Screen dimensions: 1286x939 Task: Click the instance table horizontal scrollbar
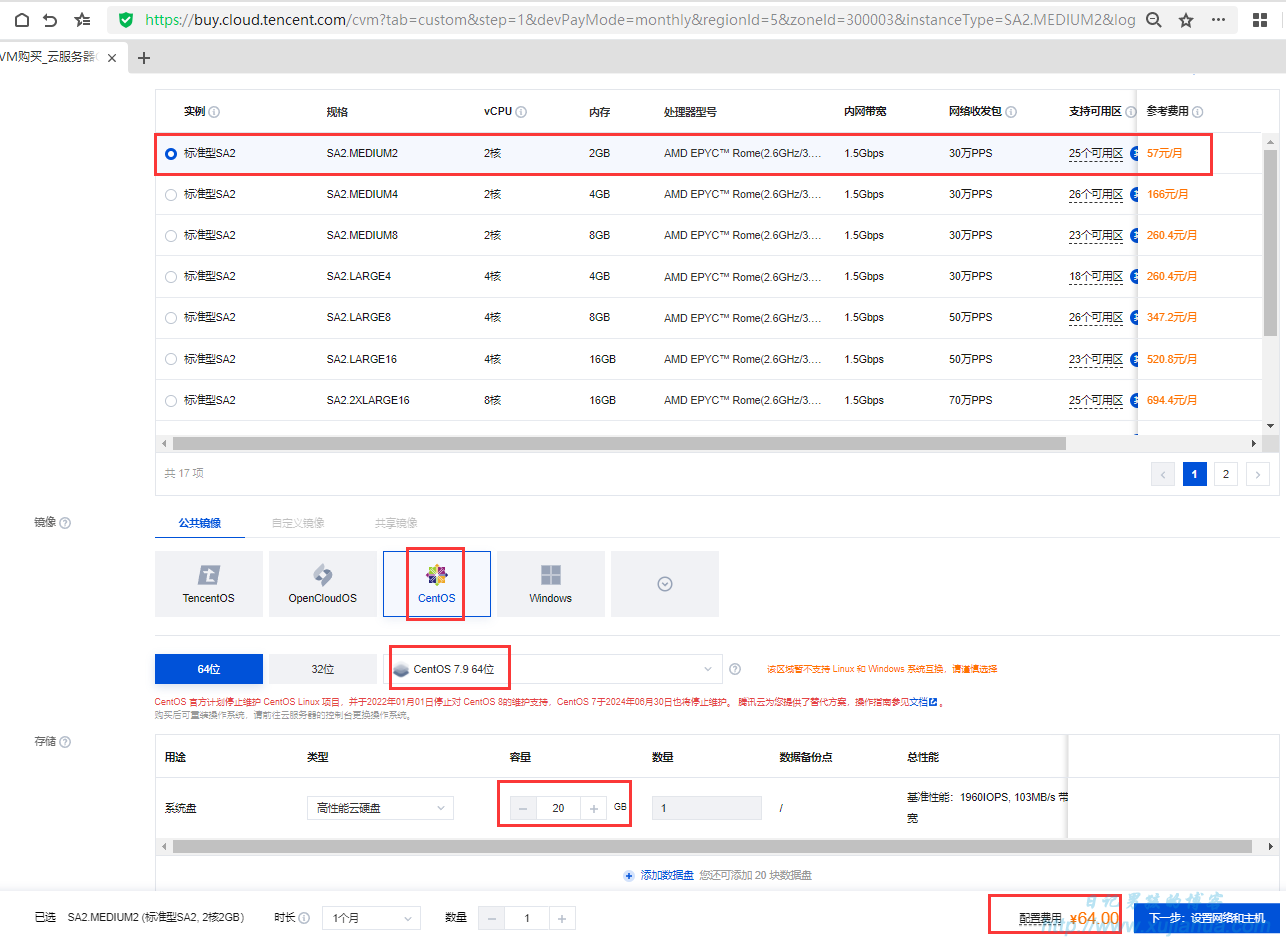point(619,443)
